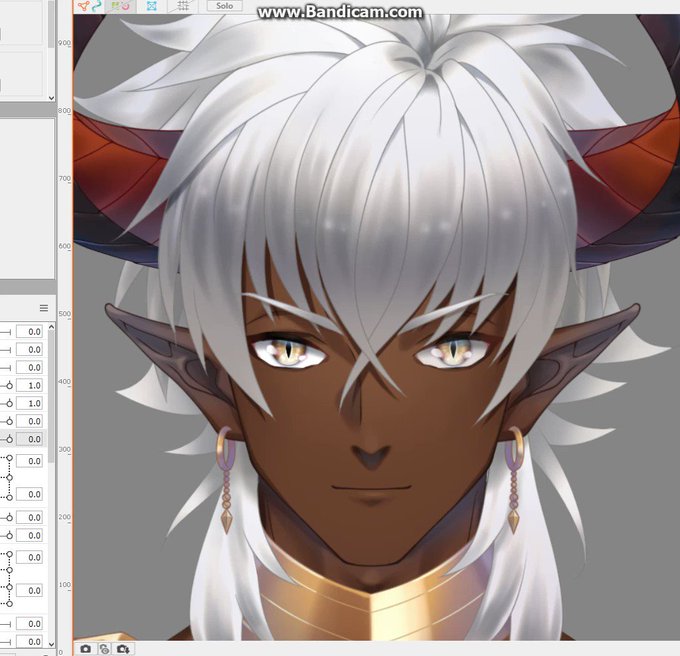The width and height of the screenshot is (680, 656).
Task: Open the parameter panel hamburger menu
Action: point(44,308)
